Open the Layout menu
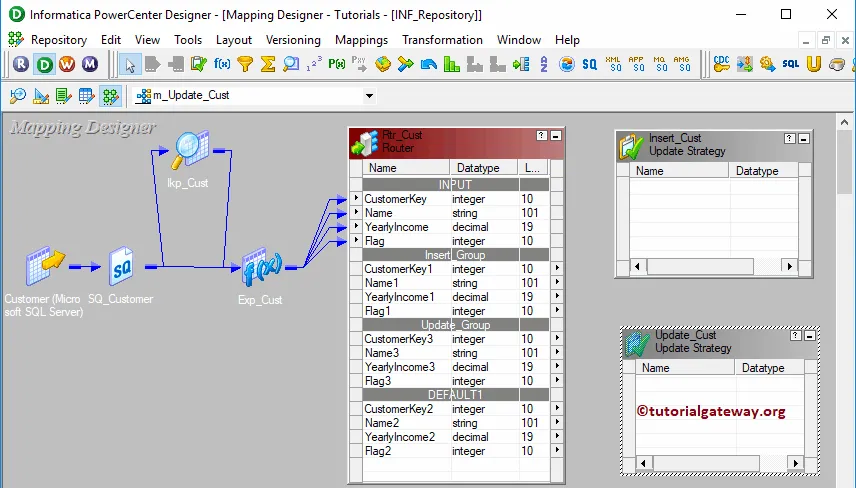Screen dimensions: 856x488 click(234, 40)
